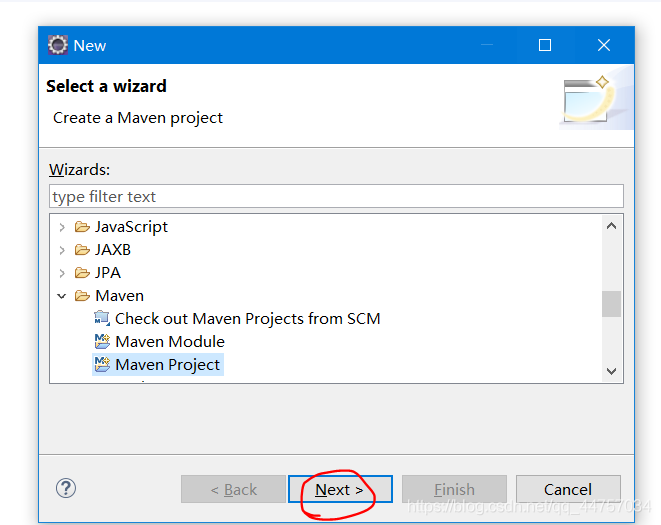Select the Maven Module wizard entry
The image size is (661, 525).
coord(170,342)
